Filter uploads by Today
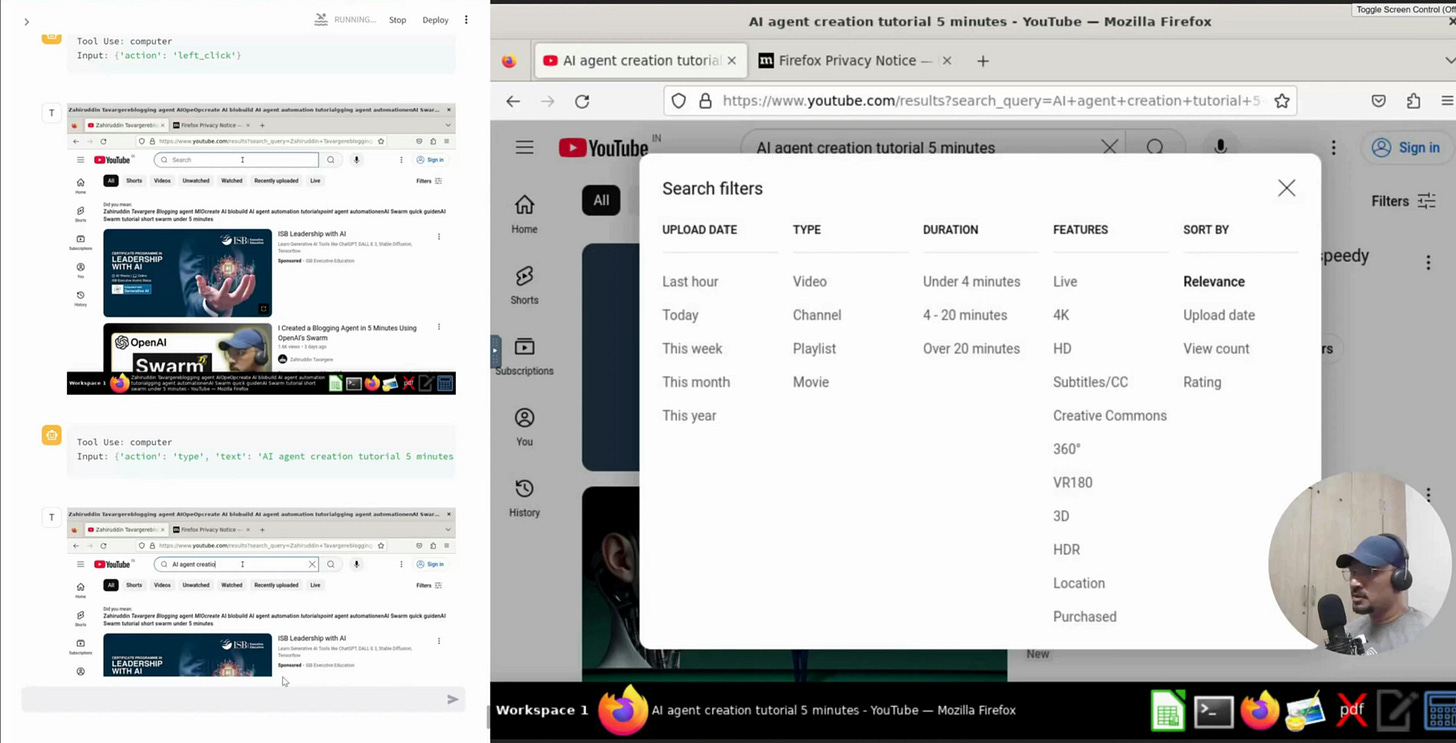Screen dimensions: 1456x743 pyautogui.click(x=680, y=315)
